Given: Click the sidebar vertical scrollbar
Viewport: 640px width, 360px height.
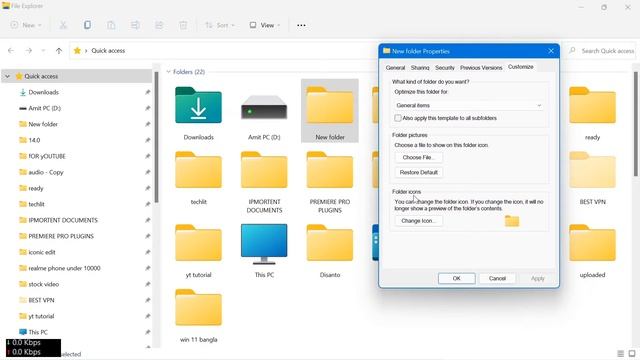Looking at the screenshot, I should pos(156,137).
